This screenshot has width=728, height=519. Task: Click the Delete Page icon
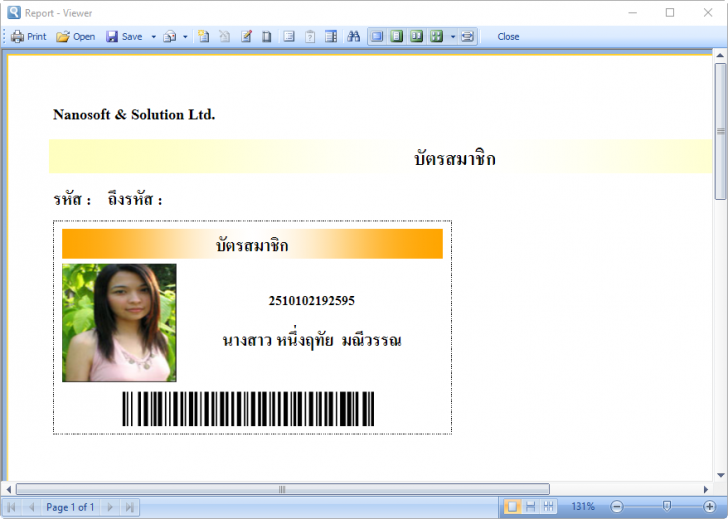coord(224,36)
